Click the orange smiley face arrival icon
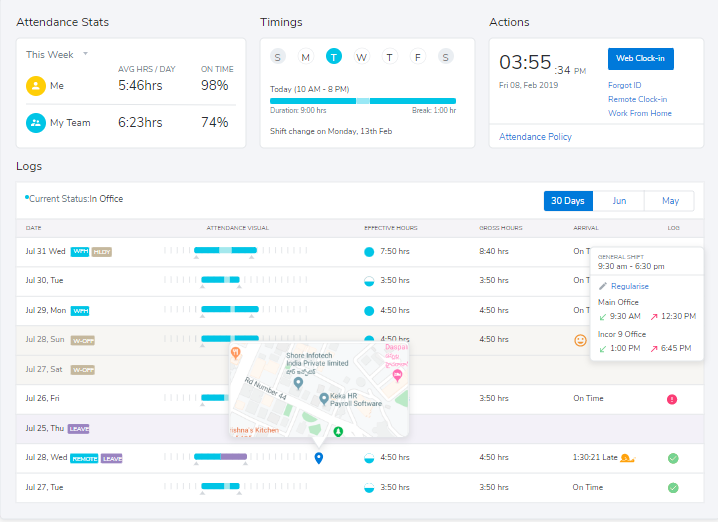718x522 pixels. (580, 340)
